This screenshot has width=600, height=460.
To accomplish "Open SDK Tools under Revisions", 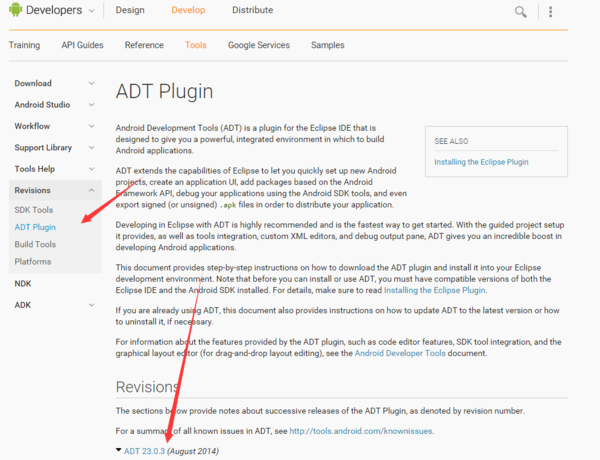I will (34, 210).
